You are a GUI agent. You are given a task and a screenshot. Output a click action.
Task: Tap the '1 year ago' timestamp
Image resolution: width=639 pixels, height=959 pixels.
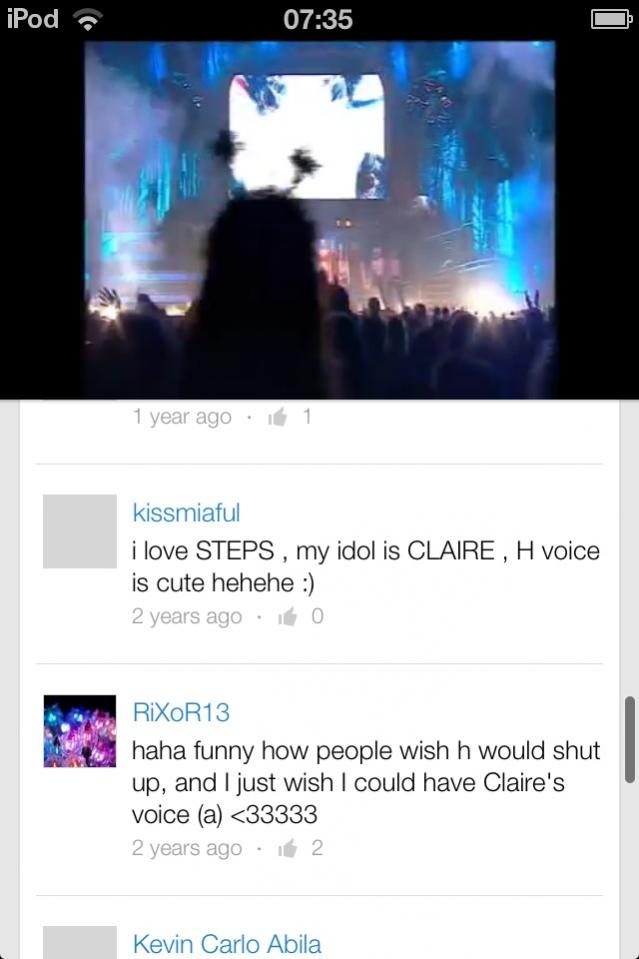click(182, 417)
